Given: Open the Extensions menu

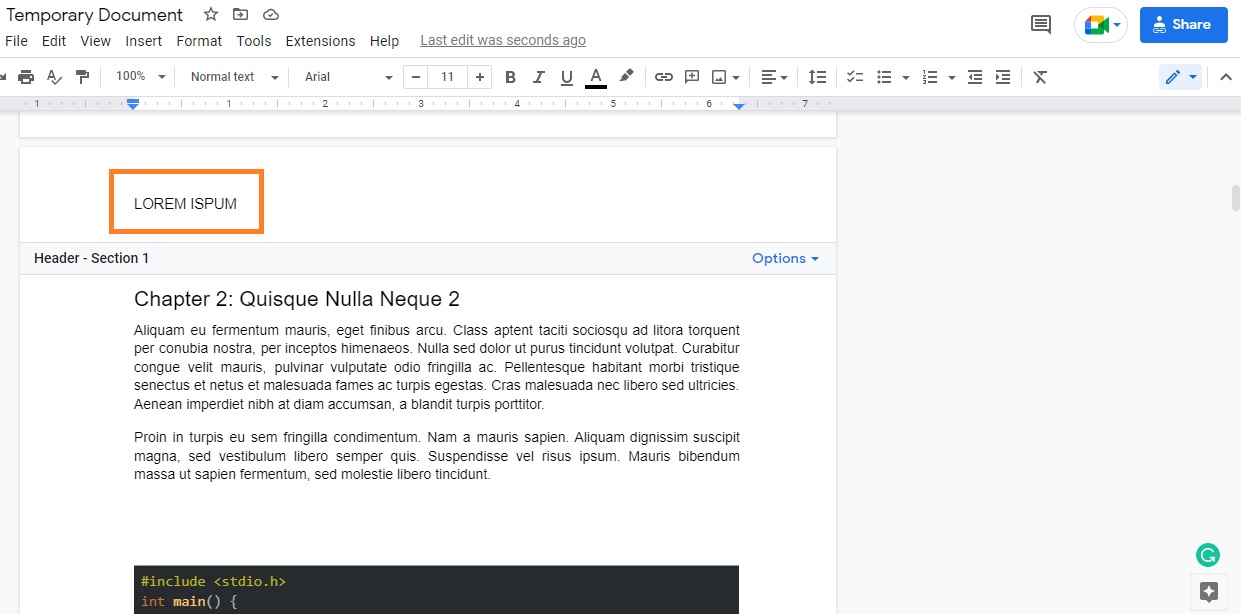Looking at the screenshot, I should pyautogui.click(x=320, y=41).
